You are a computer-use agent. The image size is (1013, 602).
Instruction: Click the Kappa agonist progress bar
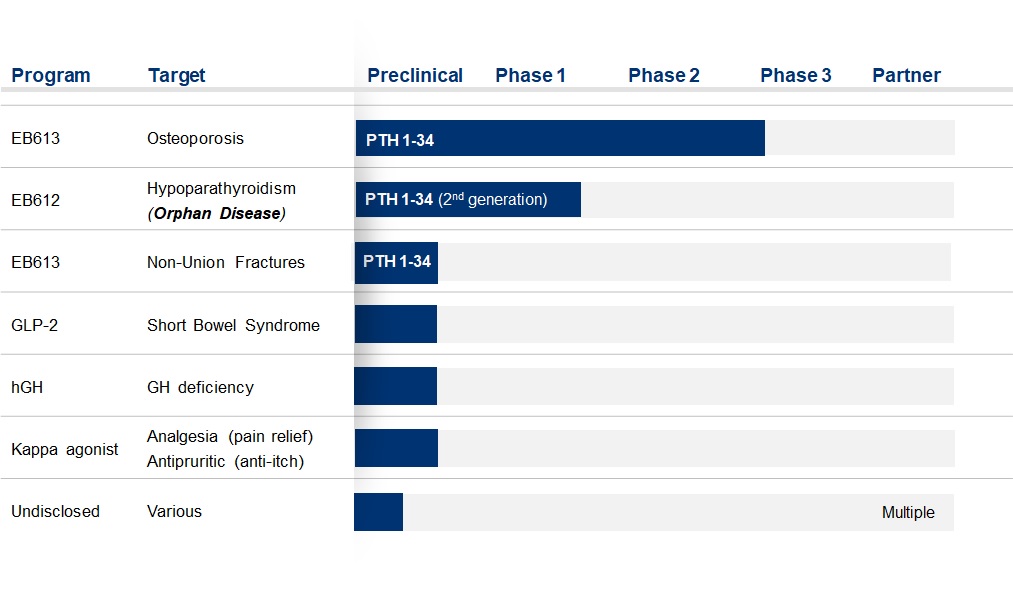[396, 448]
